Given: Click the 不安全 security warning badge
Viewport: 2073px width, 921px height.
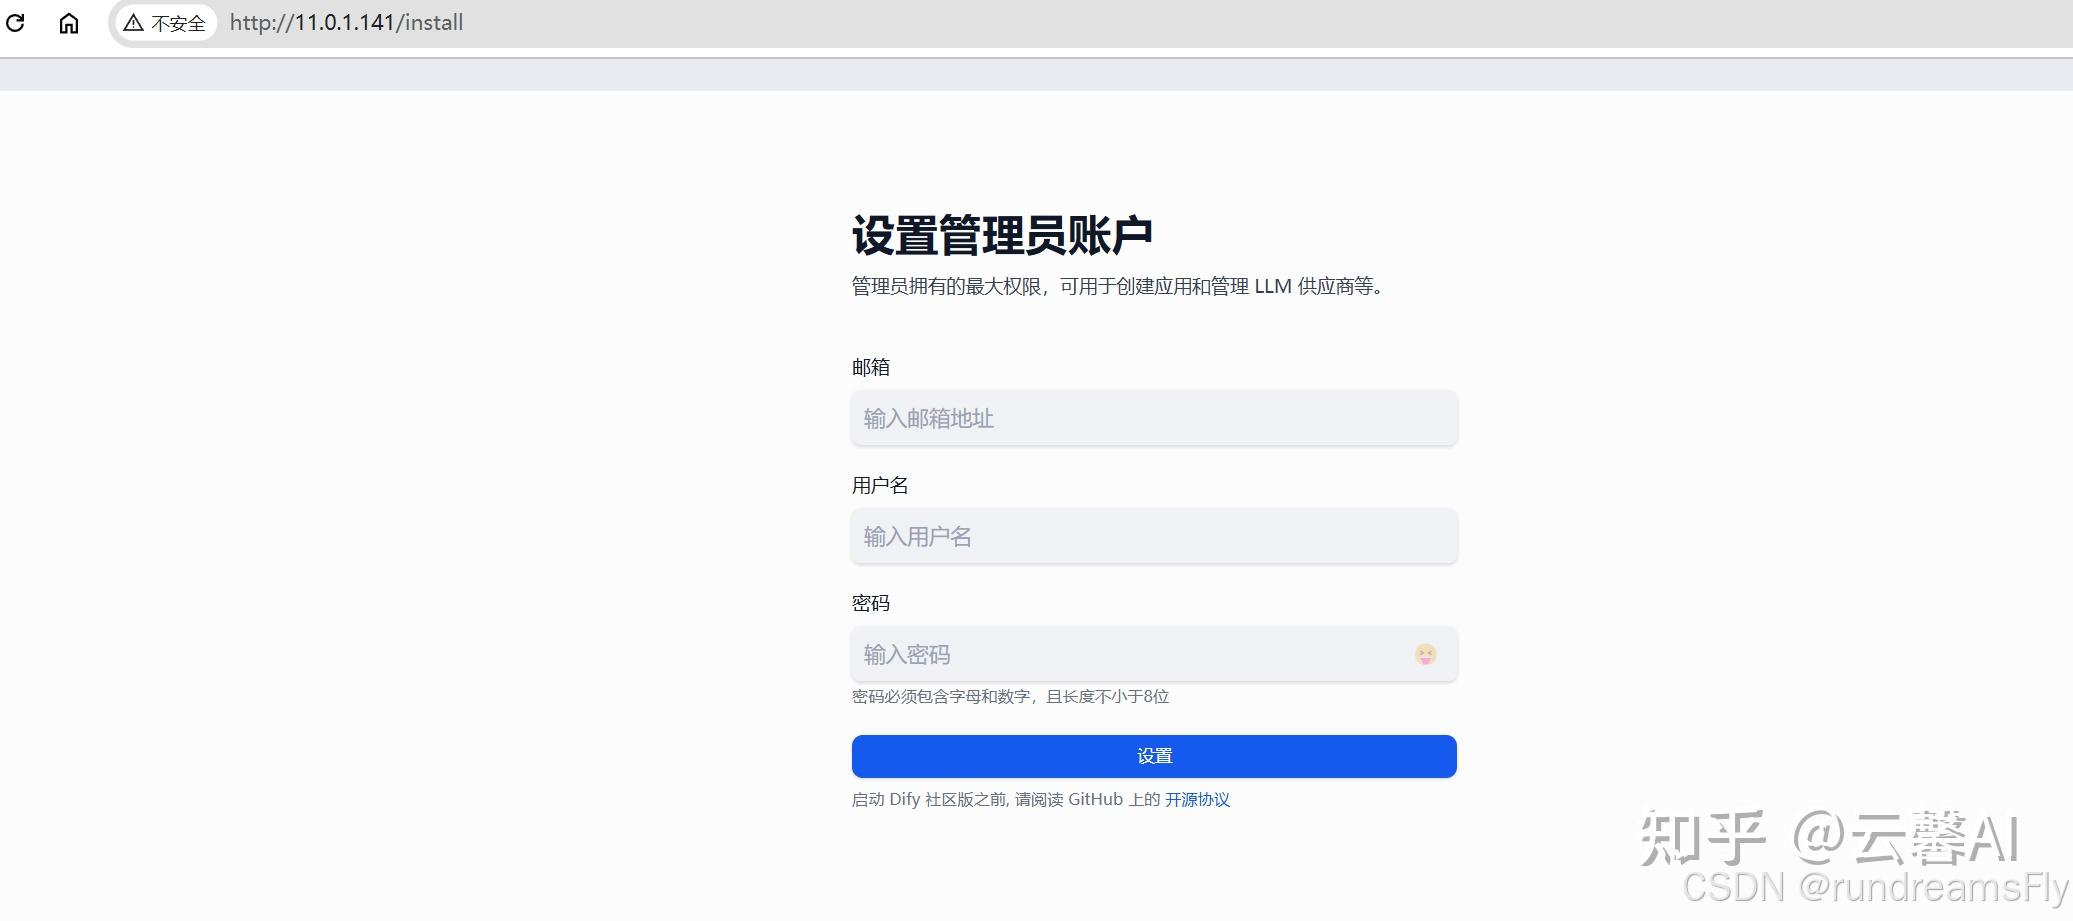Looking at the screenshot, I should (x=165, y=22).
